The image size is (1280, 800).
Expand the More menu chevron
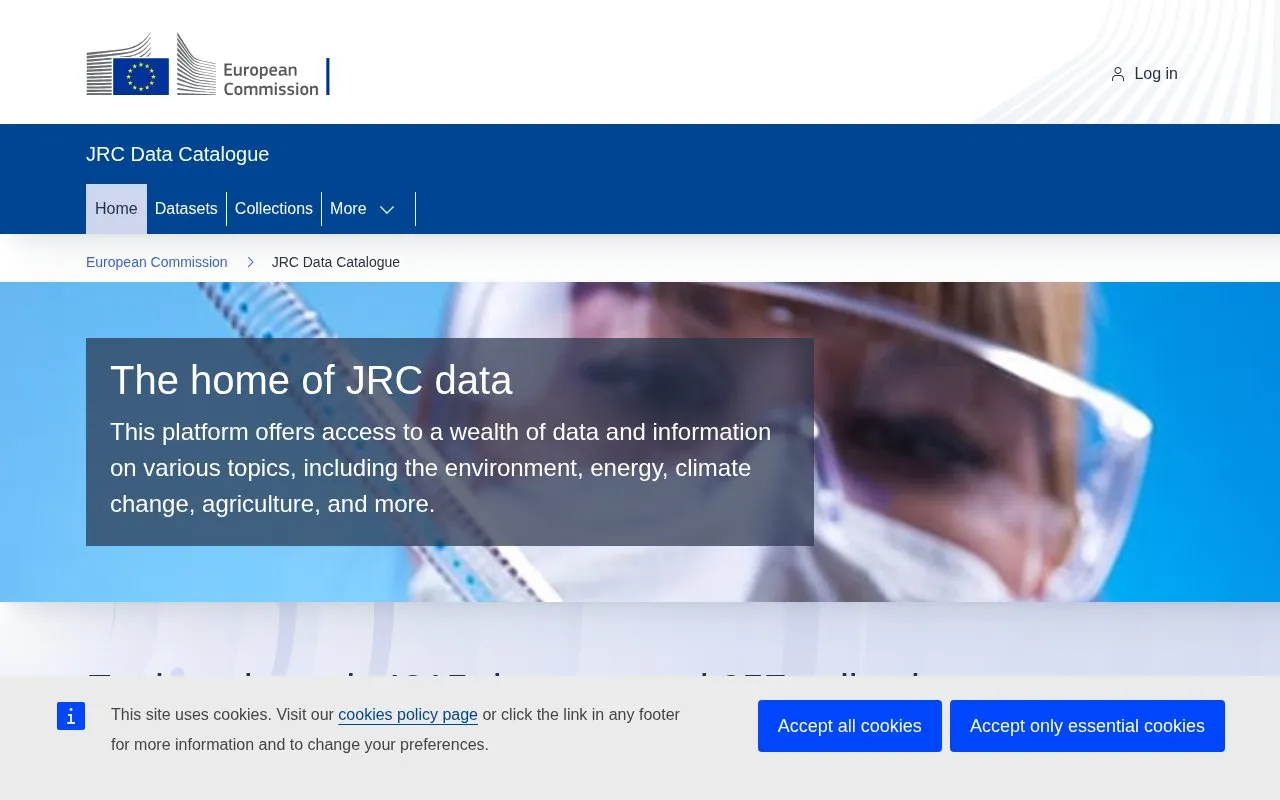click(387, 209)
